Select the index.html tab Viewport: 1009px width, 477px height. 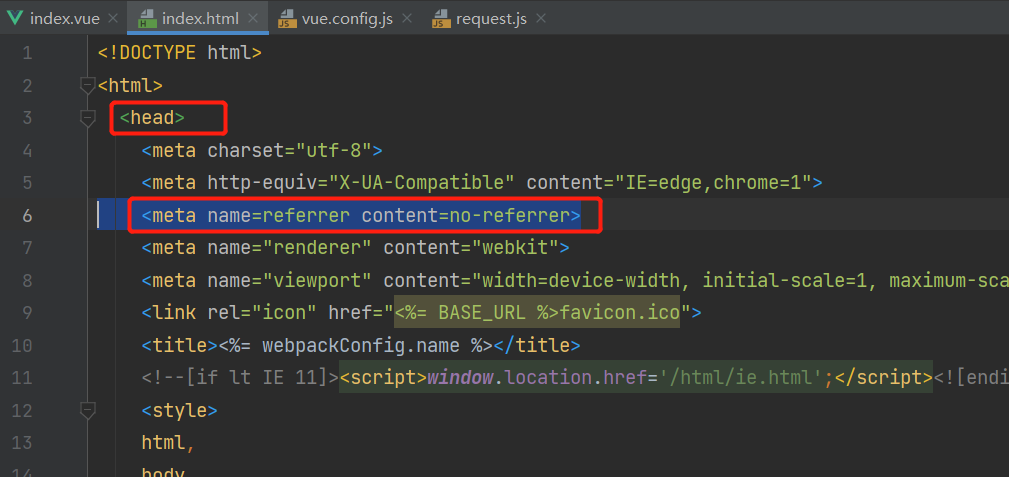198,18
